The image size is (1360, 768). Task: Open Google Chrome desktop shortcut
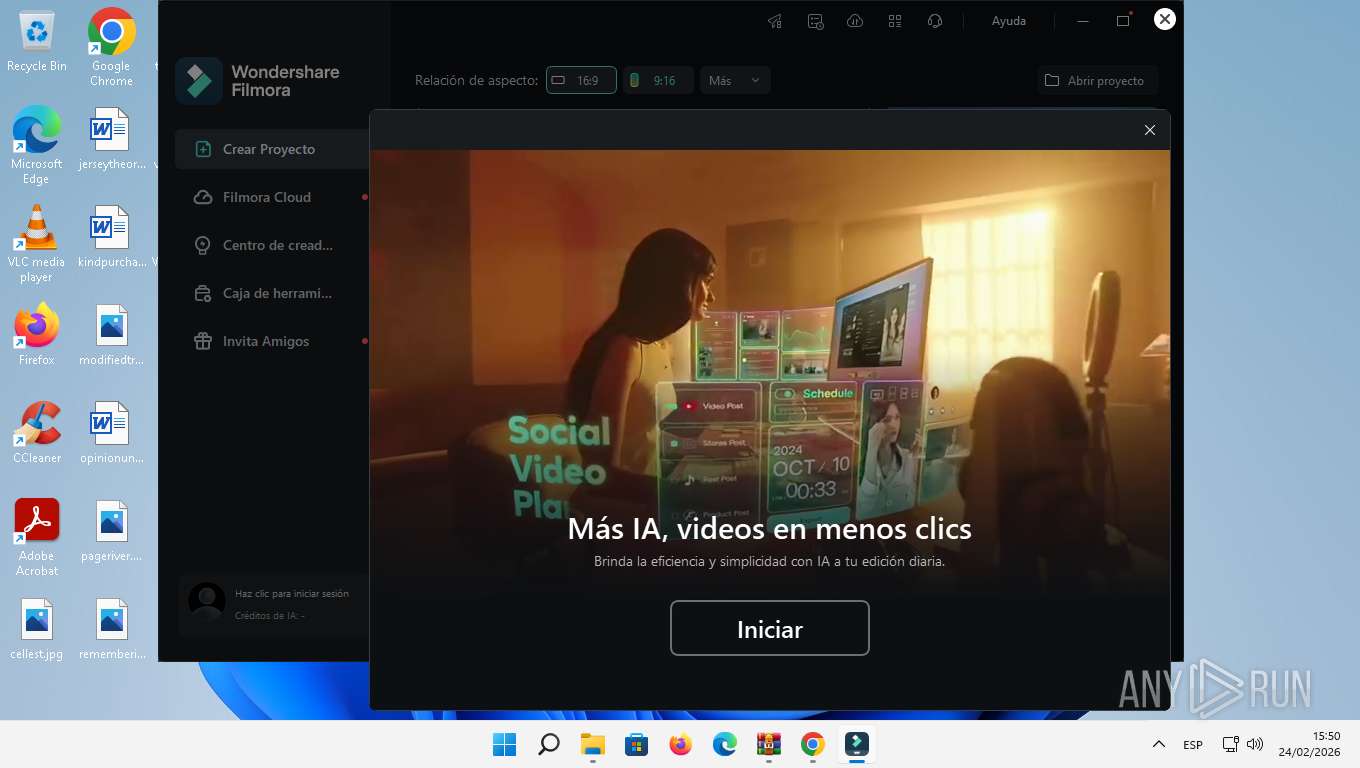pos(111,48)
